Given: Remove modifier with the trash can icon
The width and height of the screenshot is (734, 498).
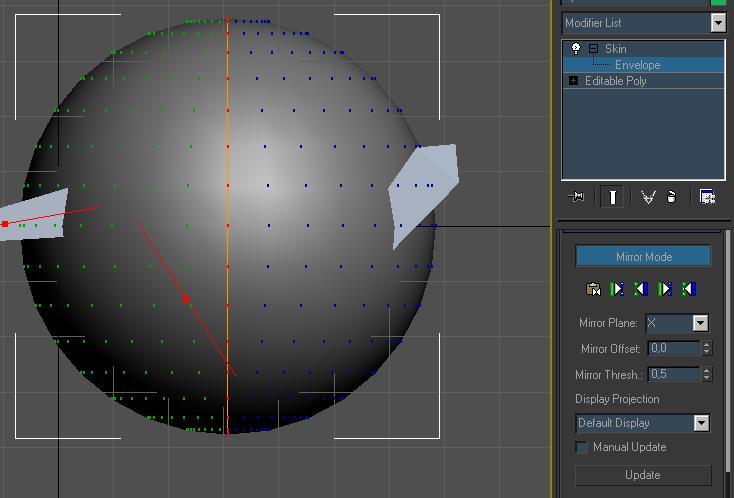Looking at the screenshot, I should click(671, 197).
